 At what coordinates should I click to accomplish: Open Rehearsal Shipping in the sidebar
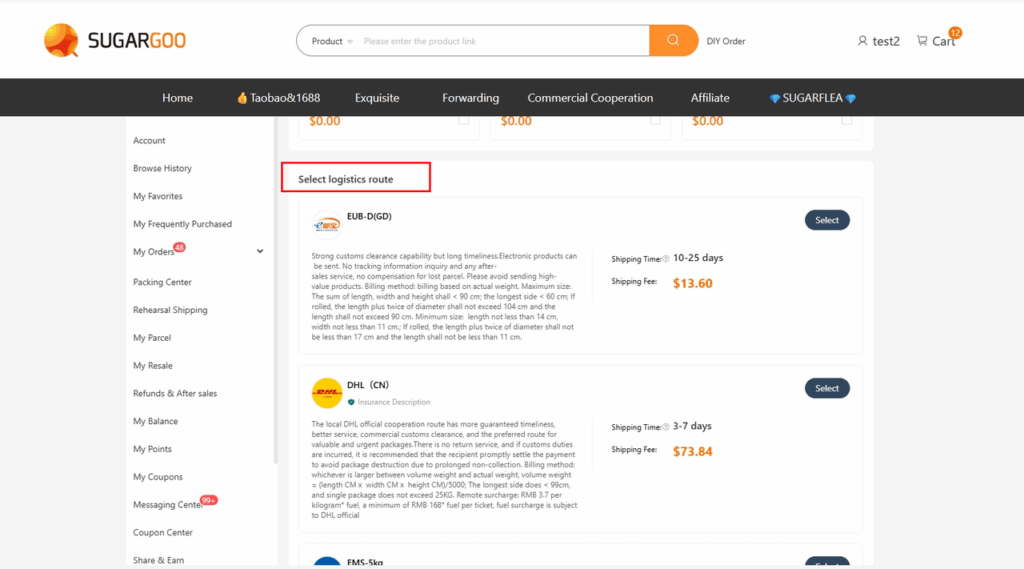[170, 310]
